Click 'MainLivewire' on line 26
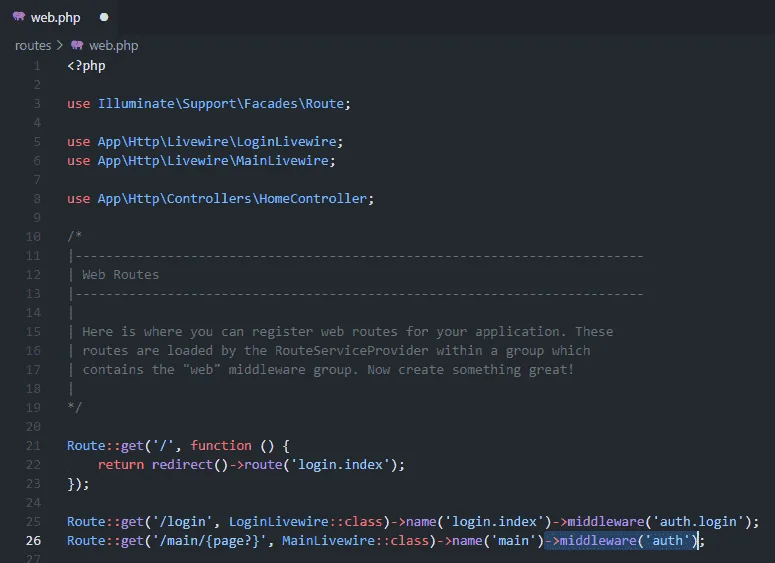Image resolution: width=775 pixels, height=563 pixels. pos(328,541)
